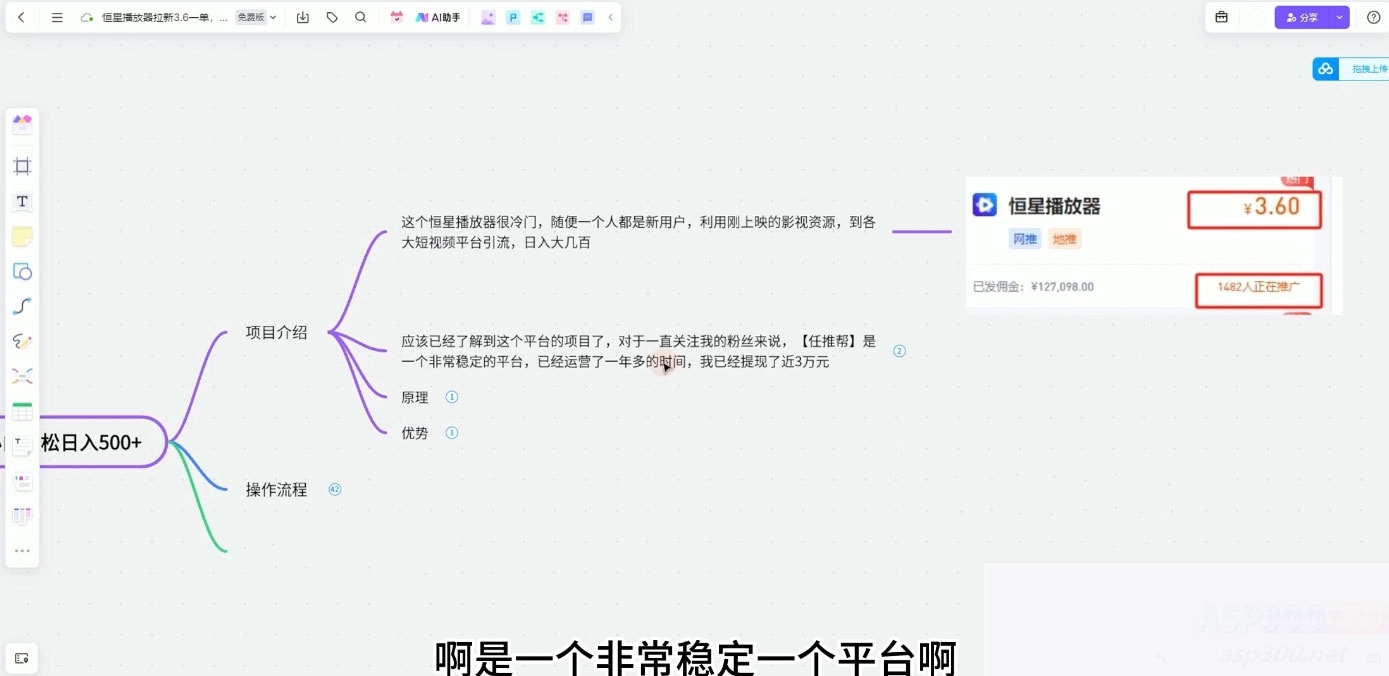Choose the freehand pen tool
This screenshot has height=676, width=1389.
pos(22,341)
